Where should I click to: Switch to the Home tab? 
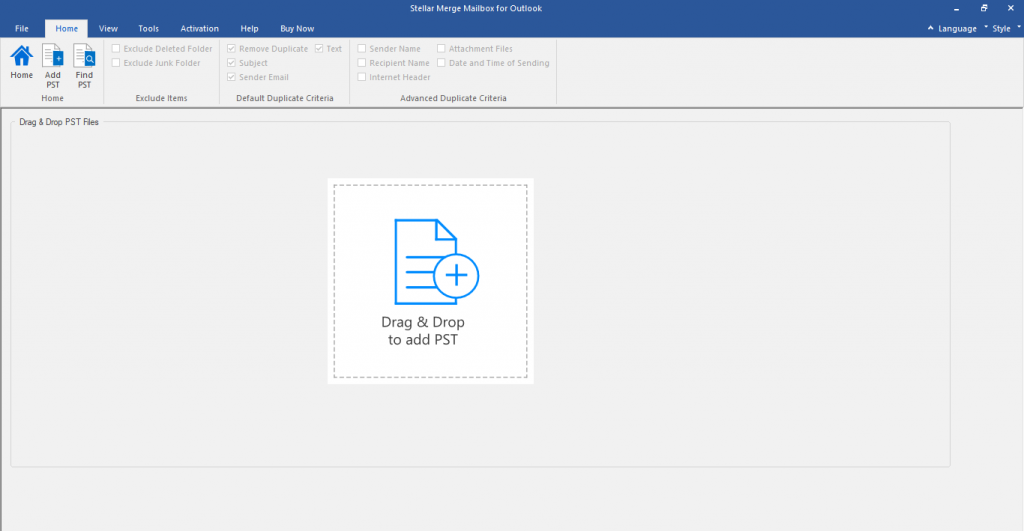pyautogui.click(x=67, y=29)
